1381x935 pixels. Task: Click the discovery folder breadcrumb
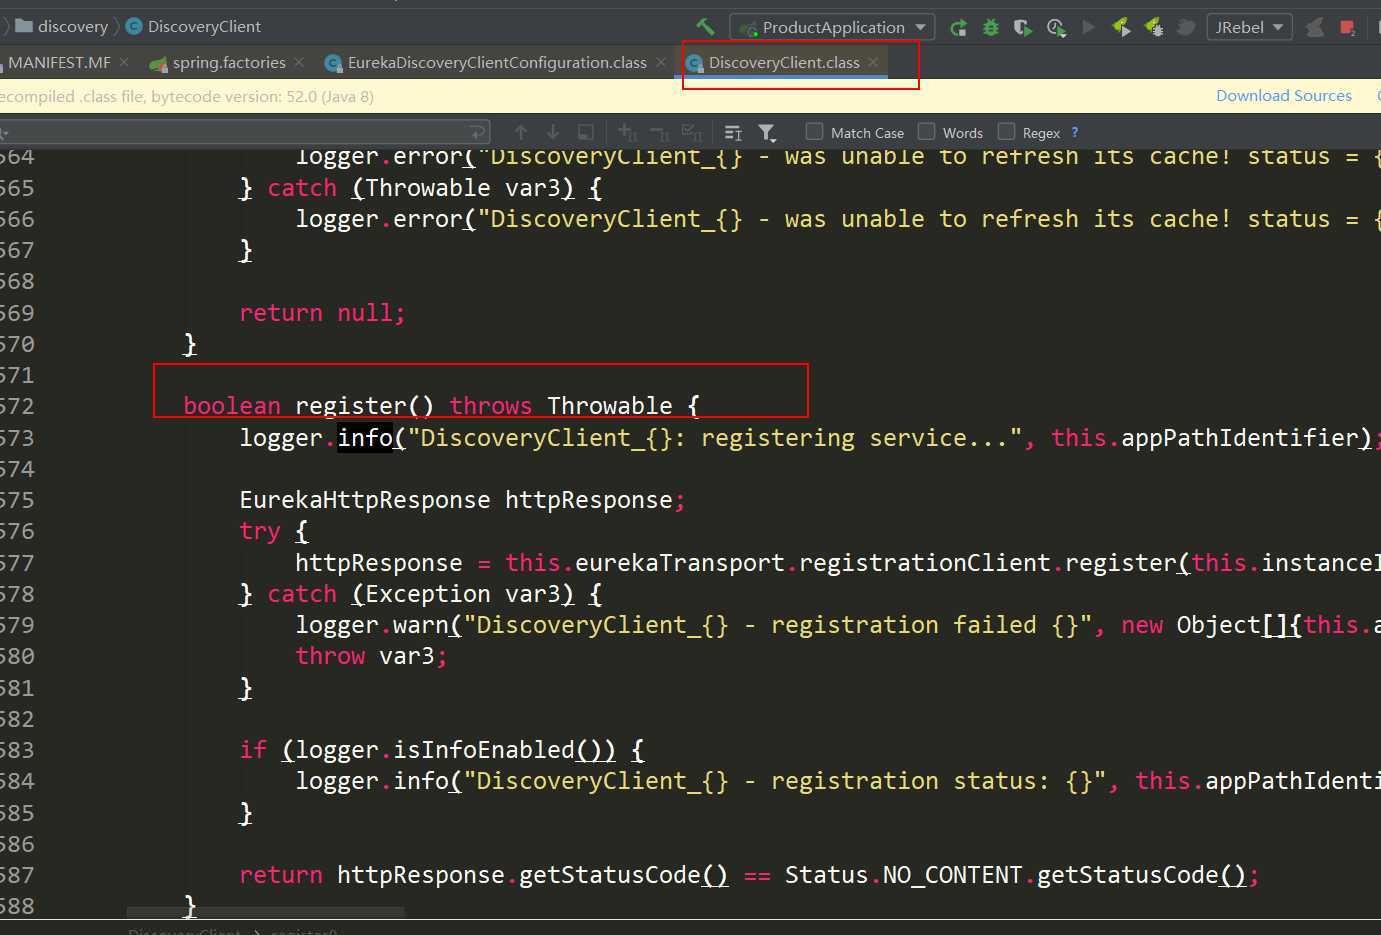(62, 27)
